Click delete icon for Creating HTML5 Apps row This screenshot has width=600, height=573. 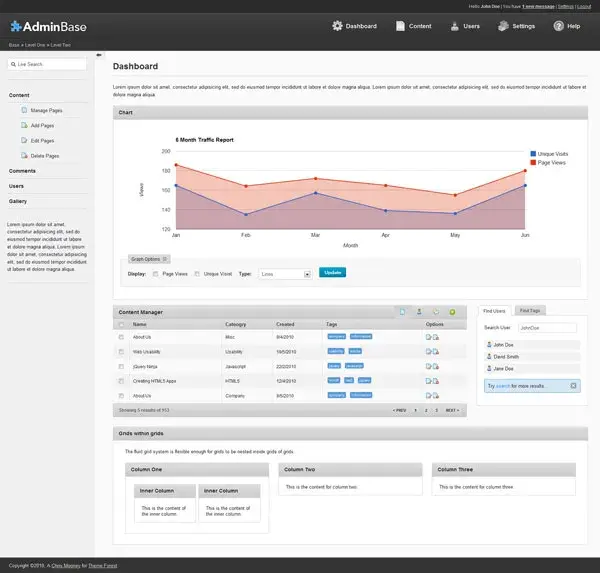(436, 381)
